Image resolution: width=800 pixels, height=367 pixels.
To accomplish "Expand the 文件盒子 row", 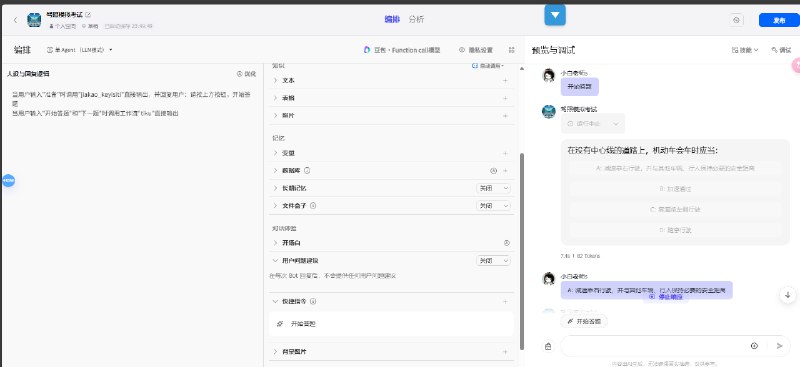I will tap(276, 205).
